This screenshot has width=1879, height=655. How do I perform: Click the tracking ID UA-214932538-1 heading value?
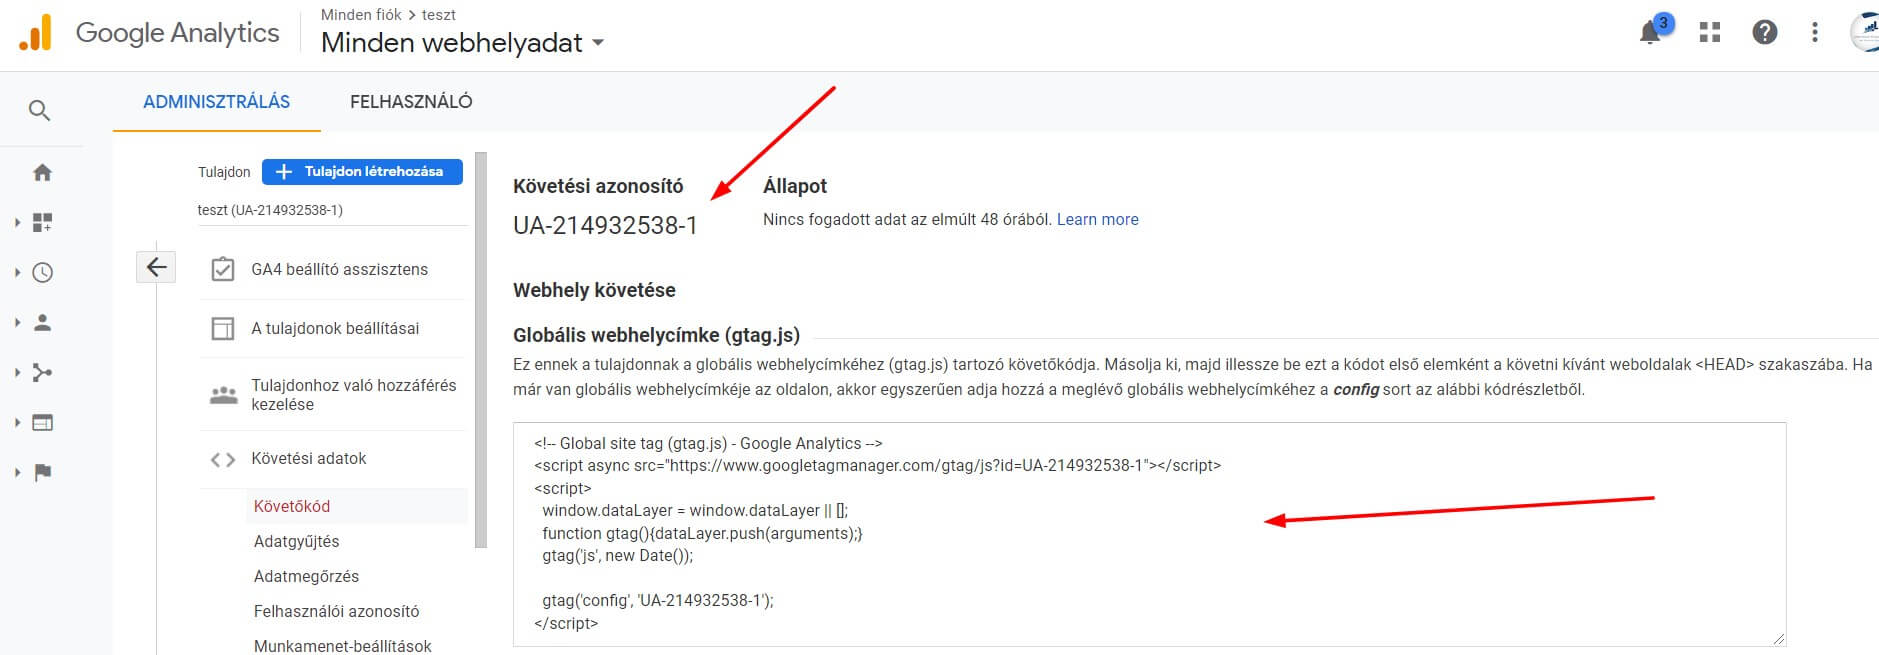(605, 226)
